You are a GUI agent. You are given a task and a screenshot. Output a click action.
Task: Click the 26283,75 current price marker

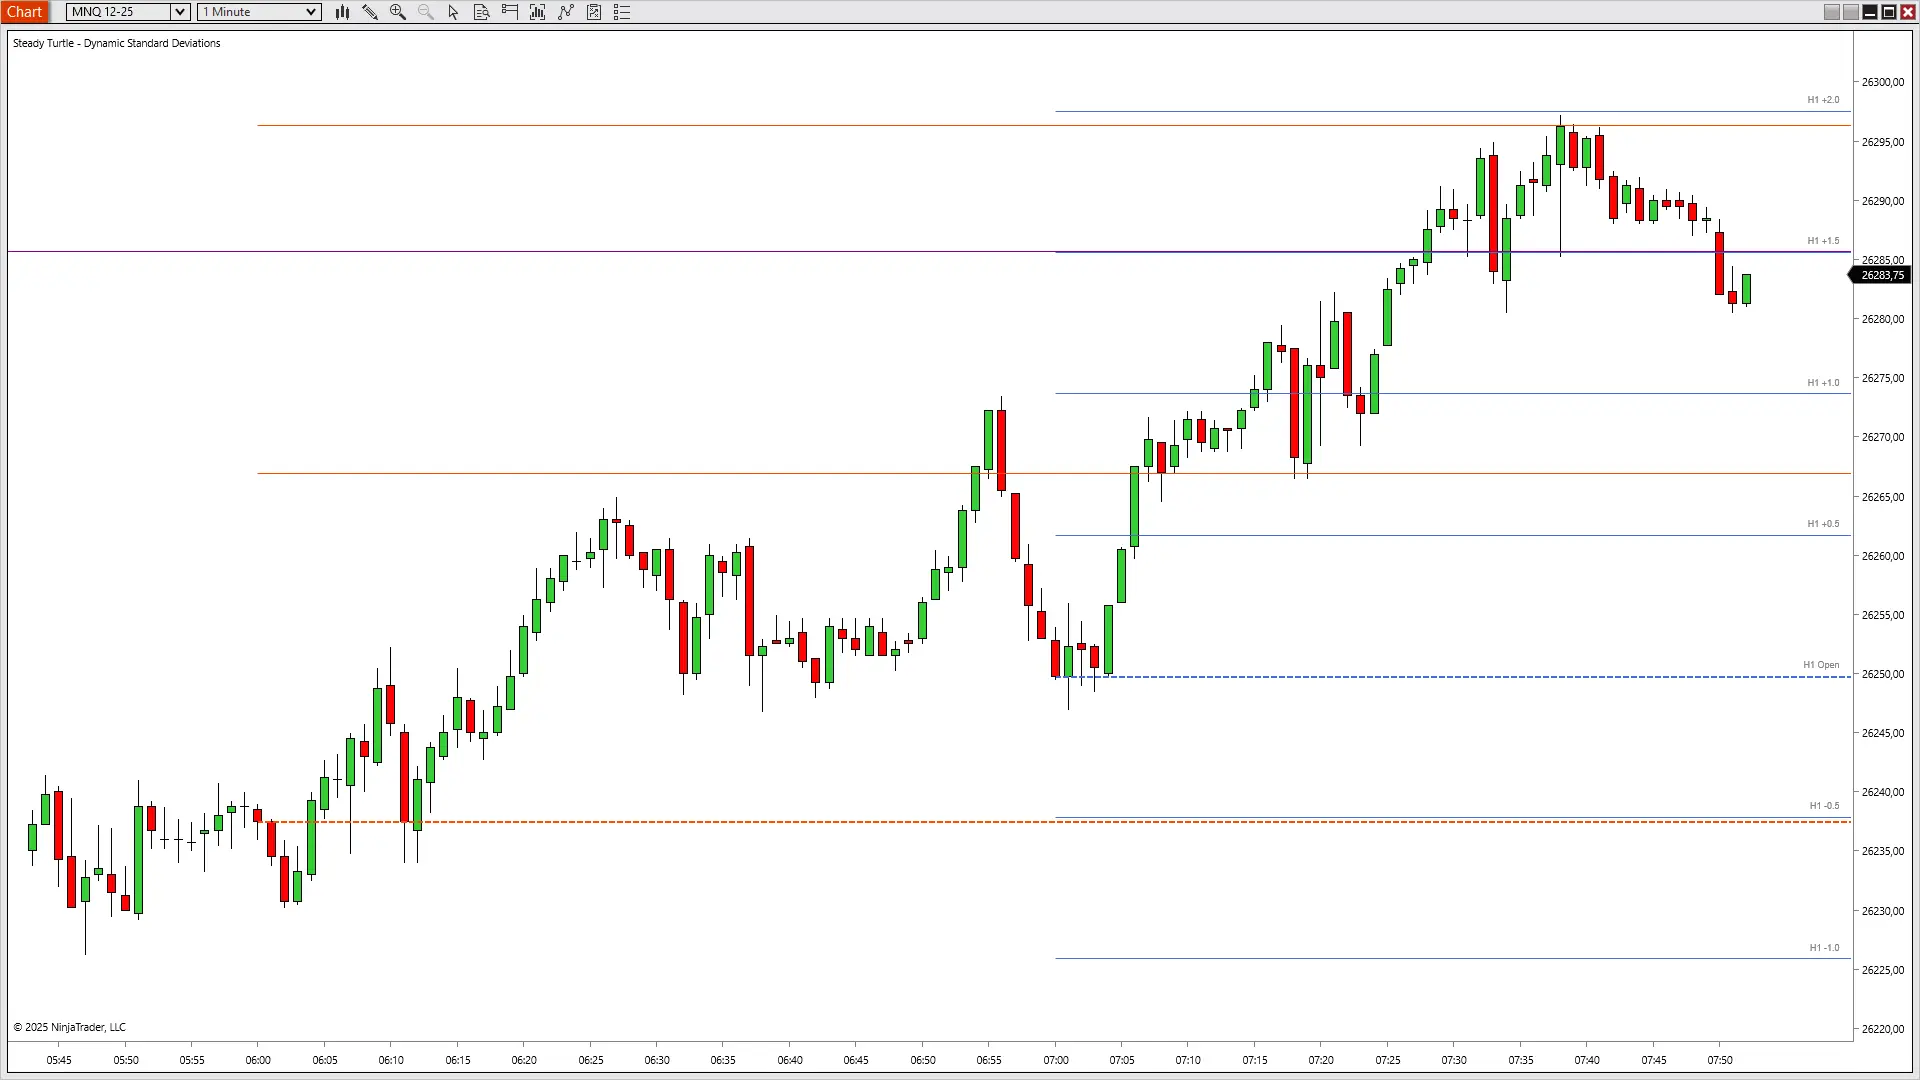tap(1882, 275)
